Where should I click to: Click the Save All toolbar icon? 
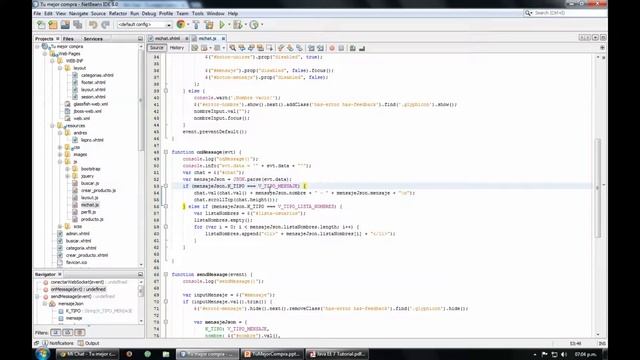(x=78, y=25)
